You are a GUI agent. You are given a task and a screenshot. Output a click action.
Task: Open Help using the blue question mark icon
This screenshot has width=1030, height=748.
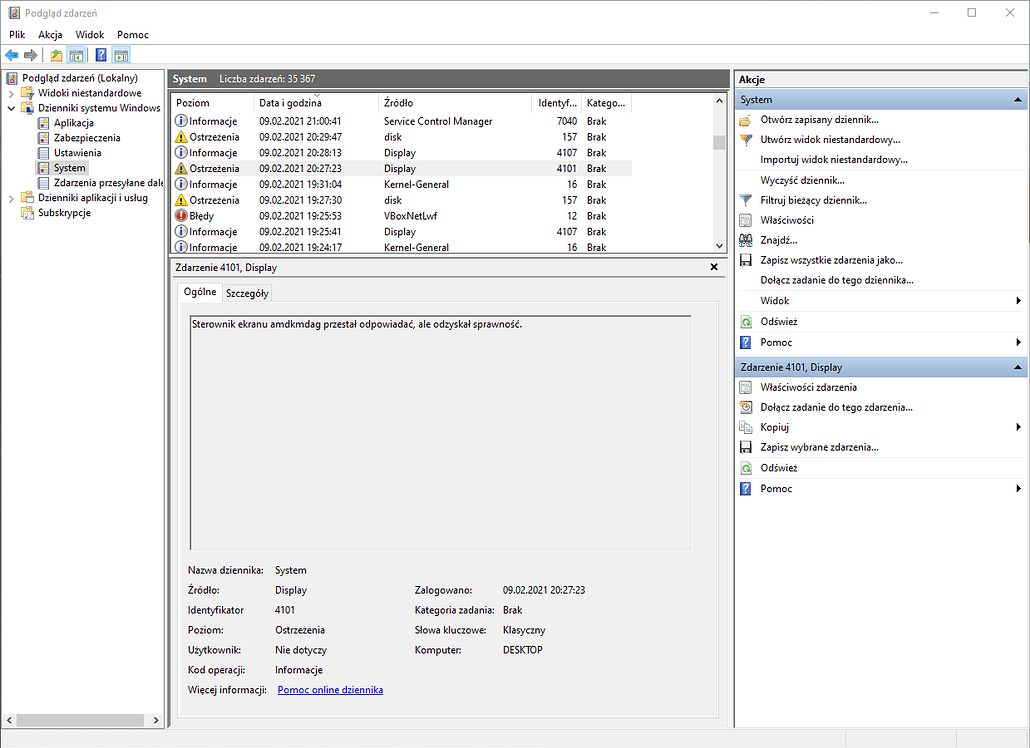pos(99,55)
